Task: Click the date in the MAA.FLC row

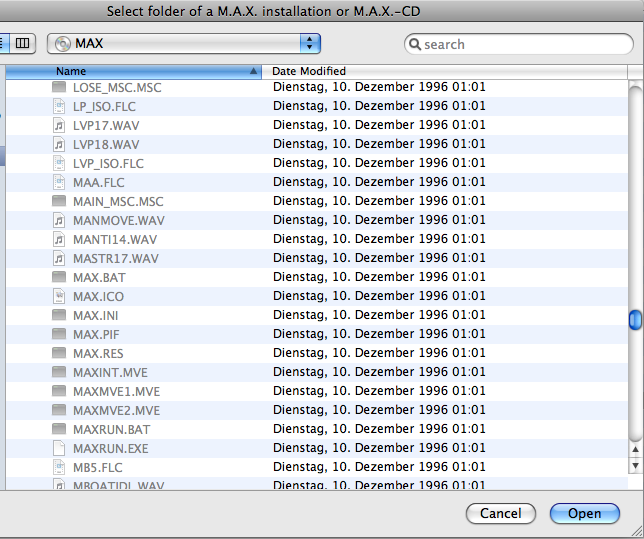Action: (x=379, y=182)
